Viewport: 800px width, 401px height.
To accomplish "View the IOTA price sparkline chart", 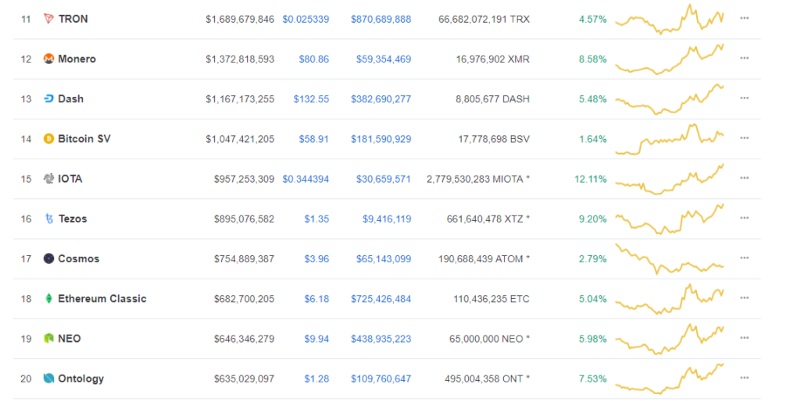I will point(669,179).
